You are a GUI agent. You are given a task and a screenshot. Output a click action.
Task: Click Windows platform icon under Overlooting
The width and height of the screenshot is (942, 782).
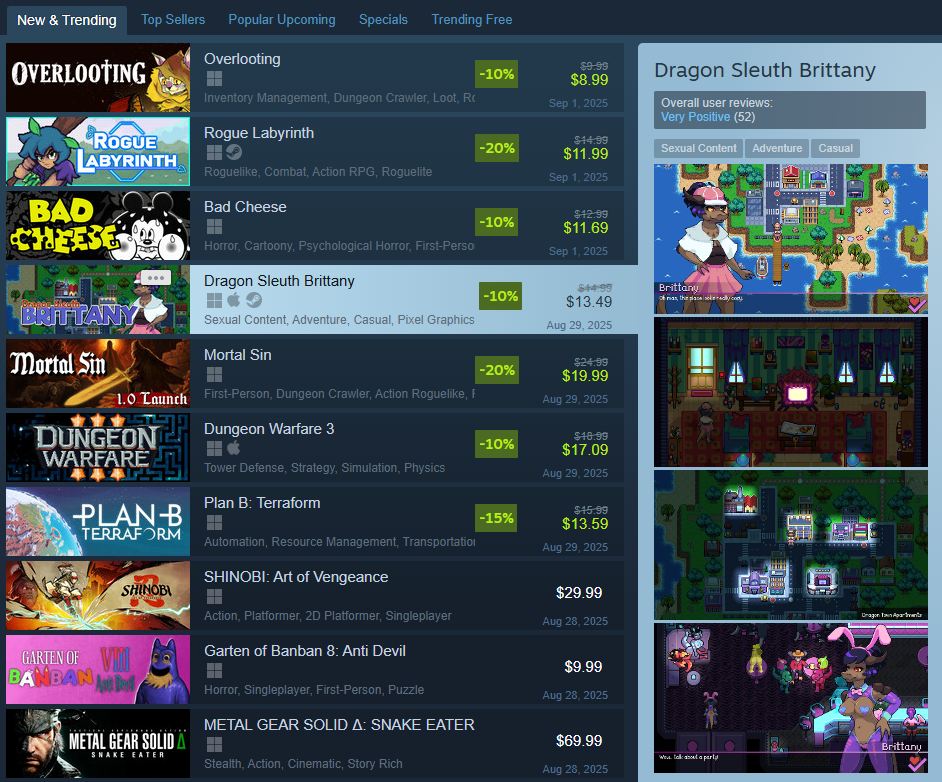click(214, 79)
